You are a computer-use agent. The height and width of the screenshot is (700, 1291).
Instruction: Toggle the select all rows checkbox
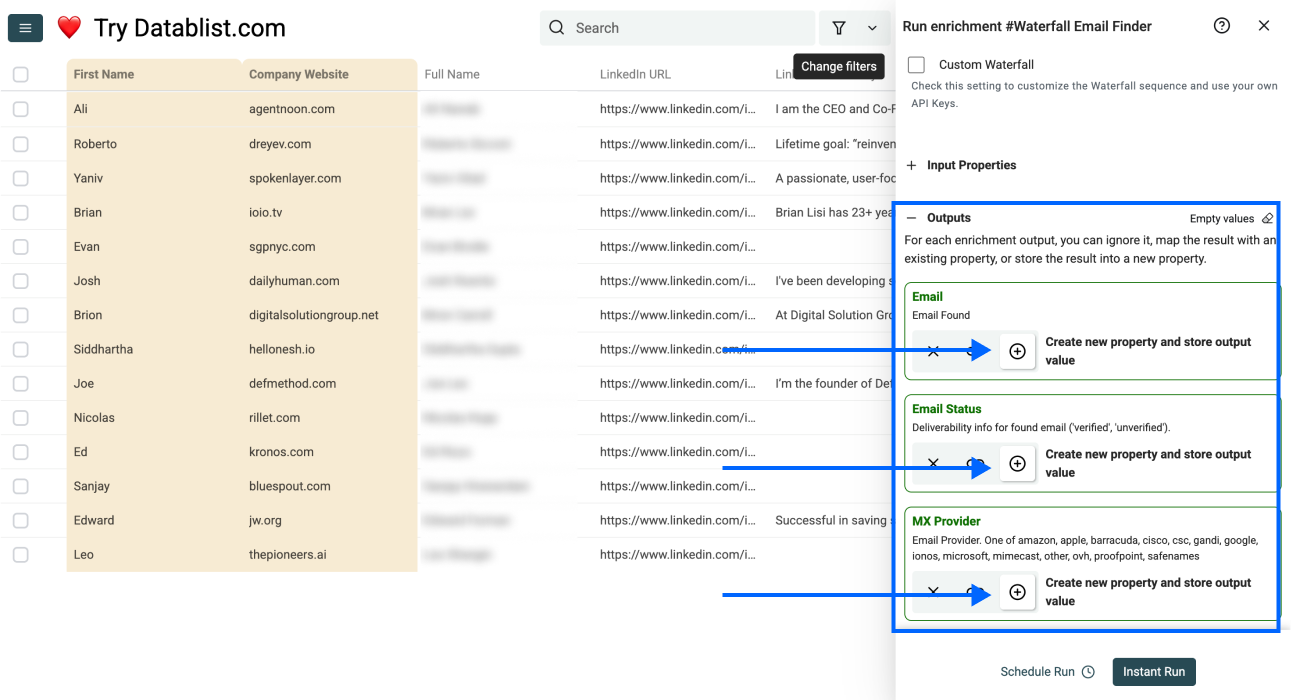[21, 74]
